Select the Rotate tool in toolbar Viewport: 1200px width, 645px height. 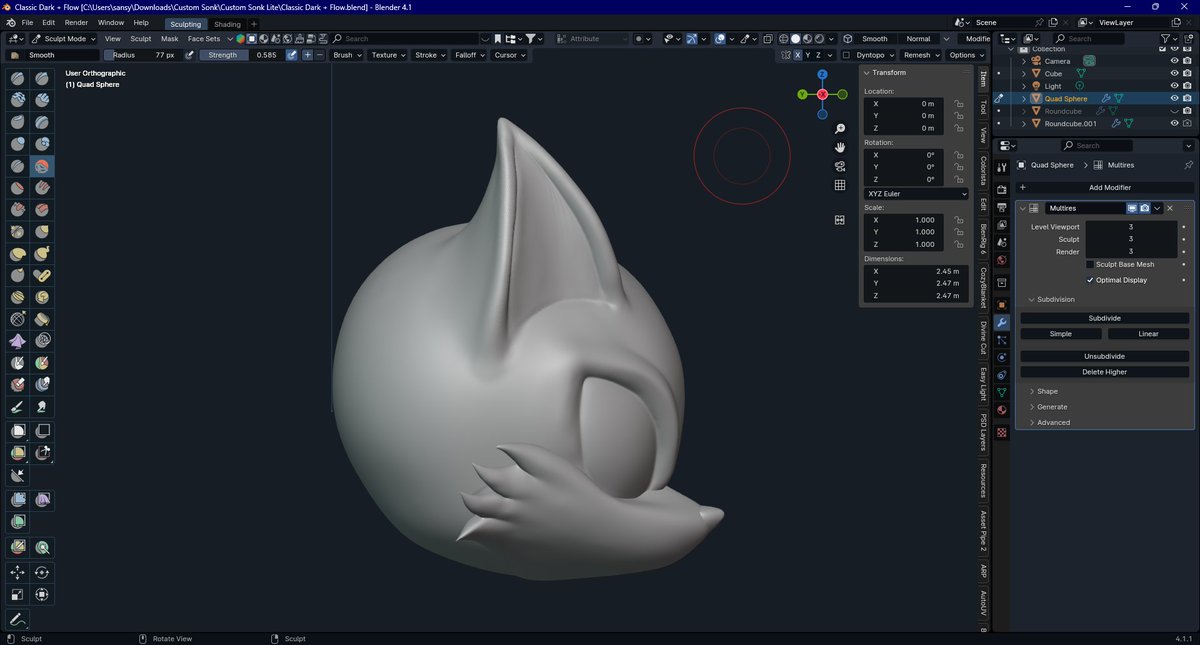coord(42,573)
